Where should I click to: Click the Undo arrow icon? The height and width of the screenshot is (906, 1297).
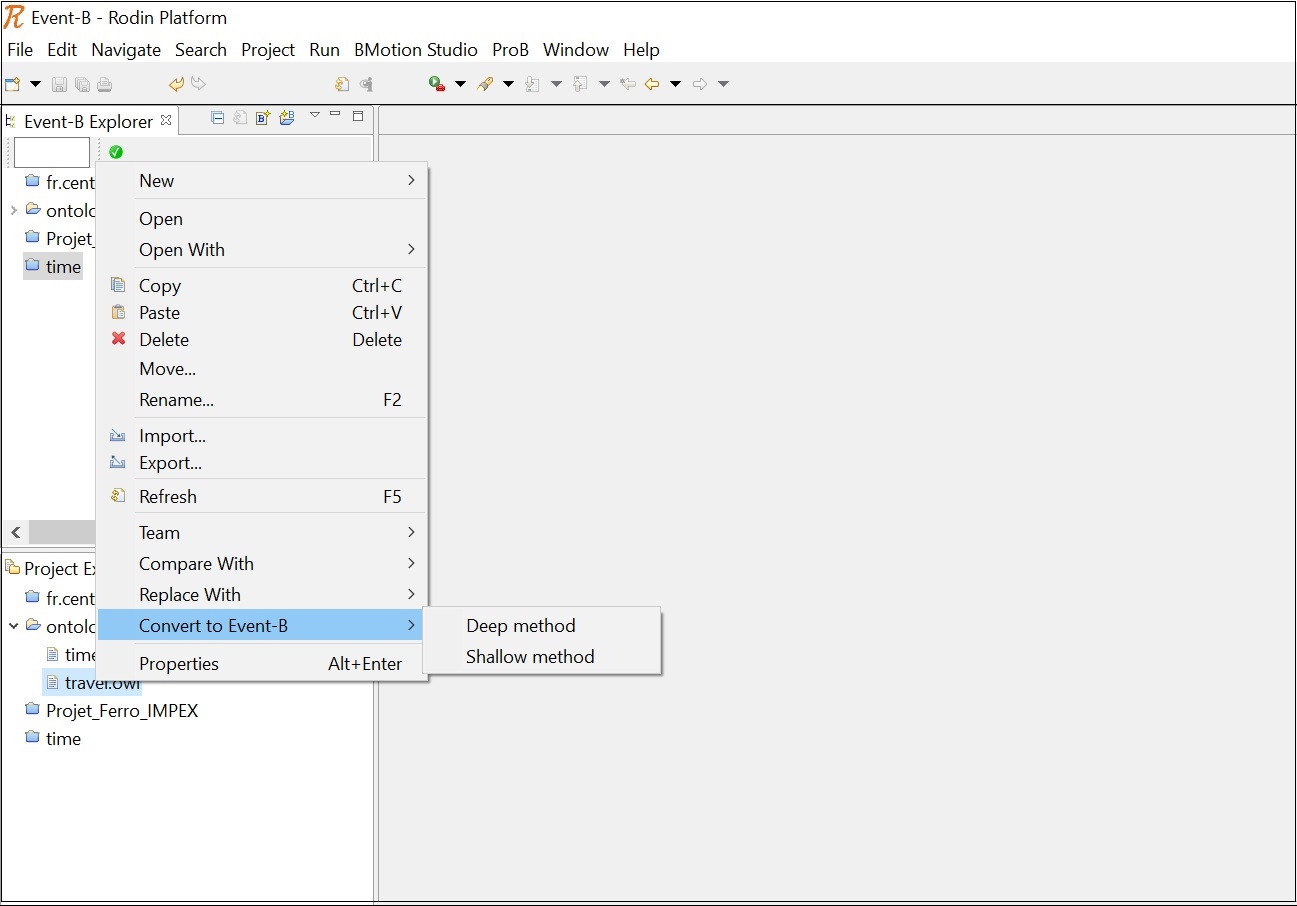point(176,84)
